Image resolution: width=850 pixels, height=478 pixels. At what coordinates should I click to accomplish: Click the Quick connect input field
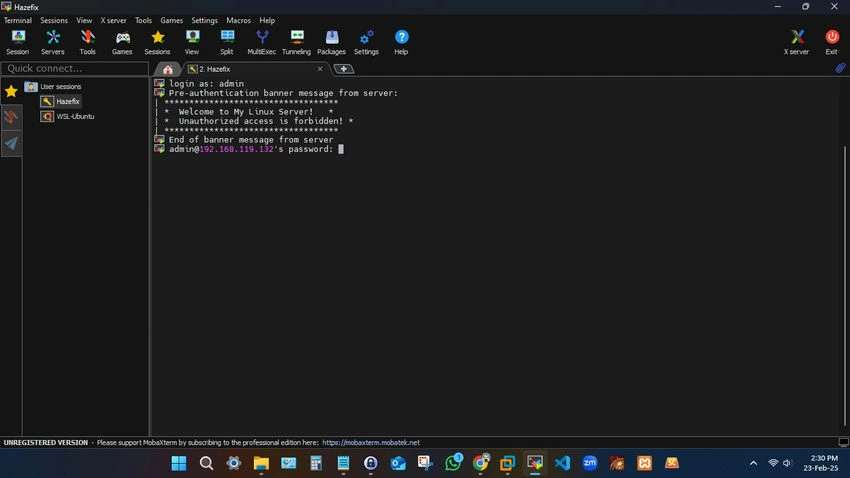pos(75,68)
